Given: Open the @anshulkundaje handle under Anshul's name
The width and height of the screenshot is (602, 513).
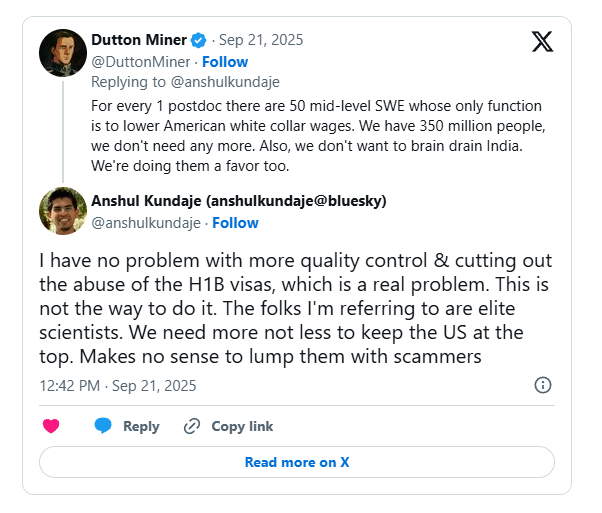Looking at the screenshot, I should point(146,222).
